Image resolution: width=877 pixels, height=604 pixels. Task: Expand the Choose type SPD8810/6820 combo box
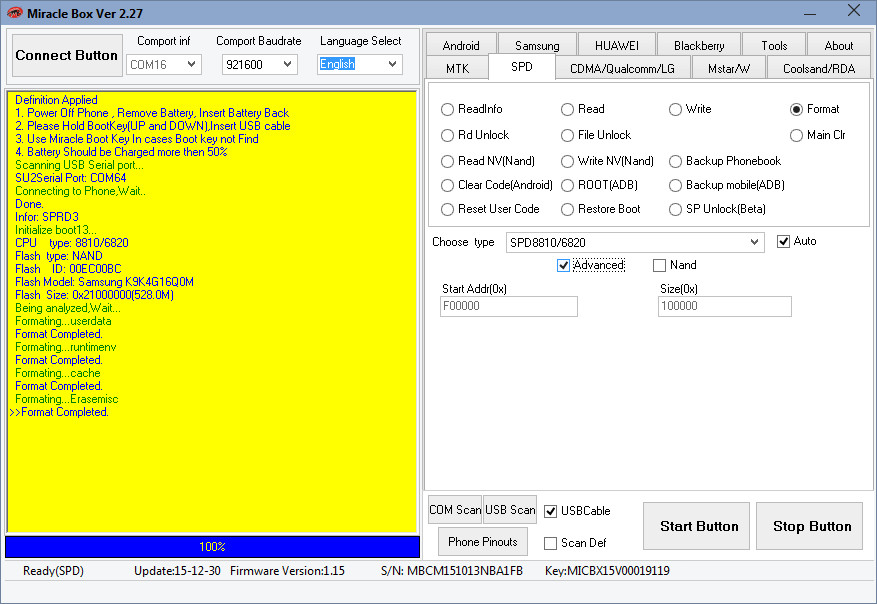[635, 242]
